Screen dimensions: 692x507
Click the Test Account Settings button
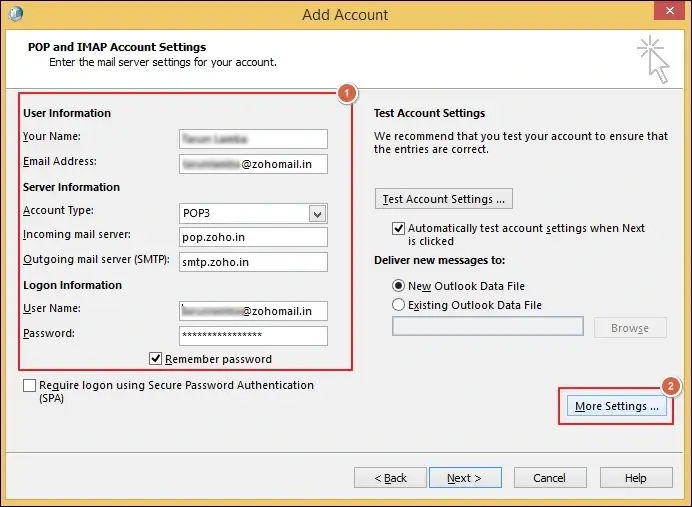[x=444, y=199]
